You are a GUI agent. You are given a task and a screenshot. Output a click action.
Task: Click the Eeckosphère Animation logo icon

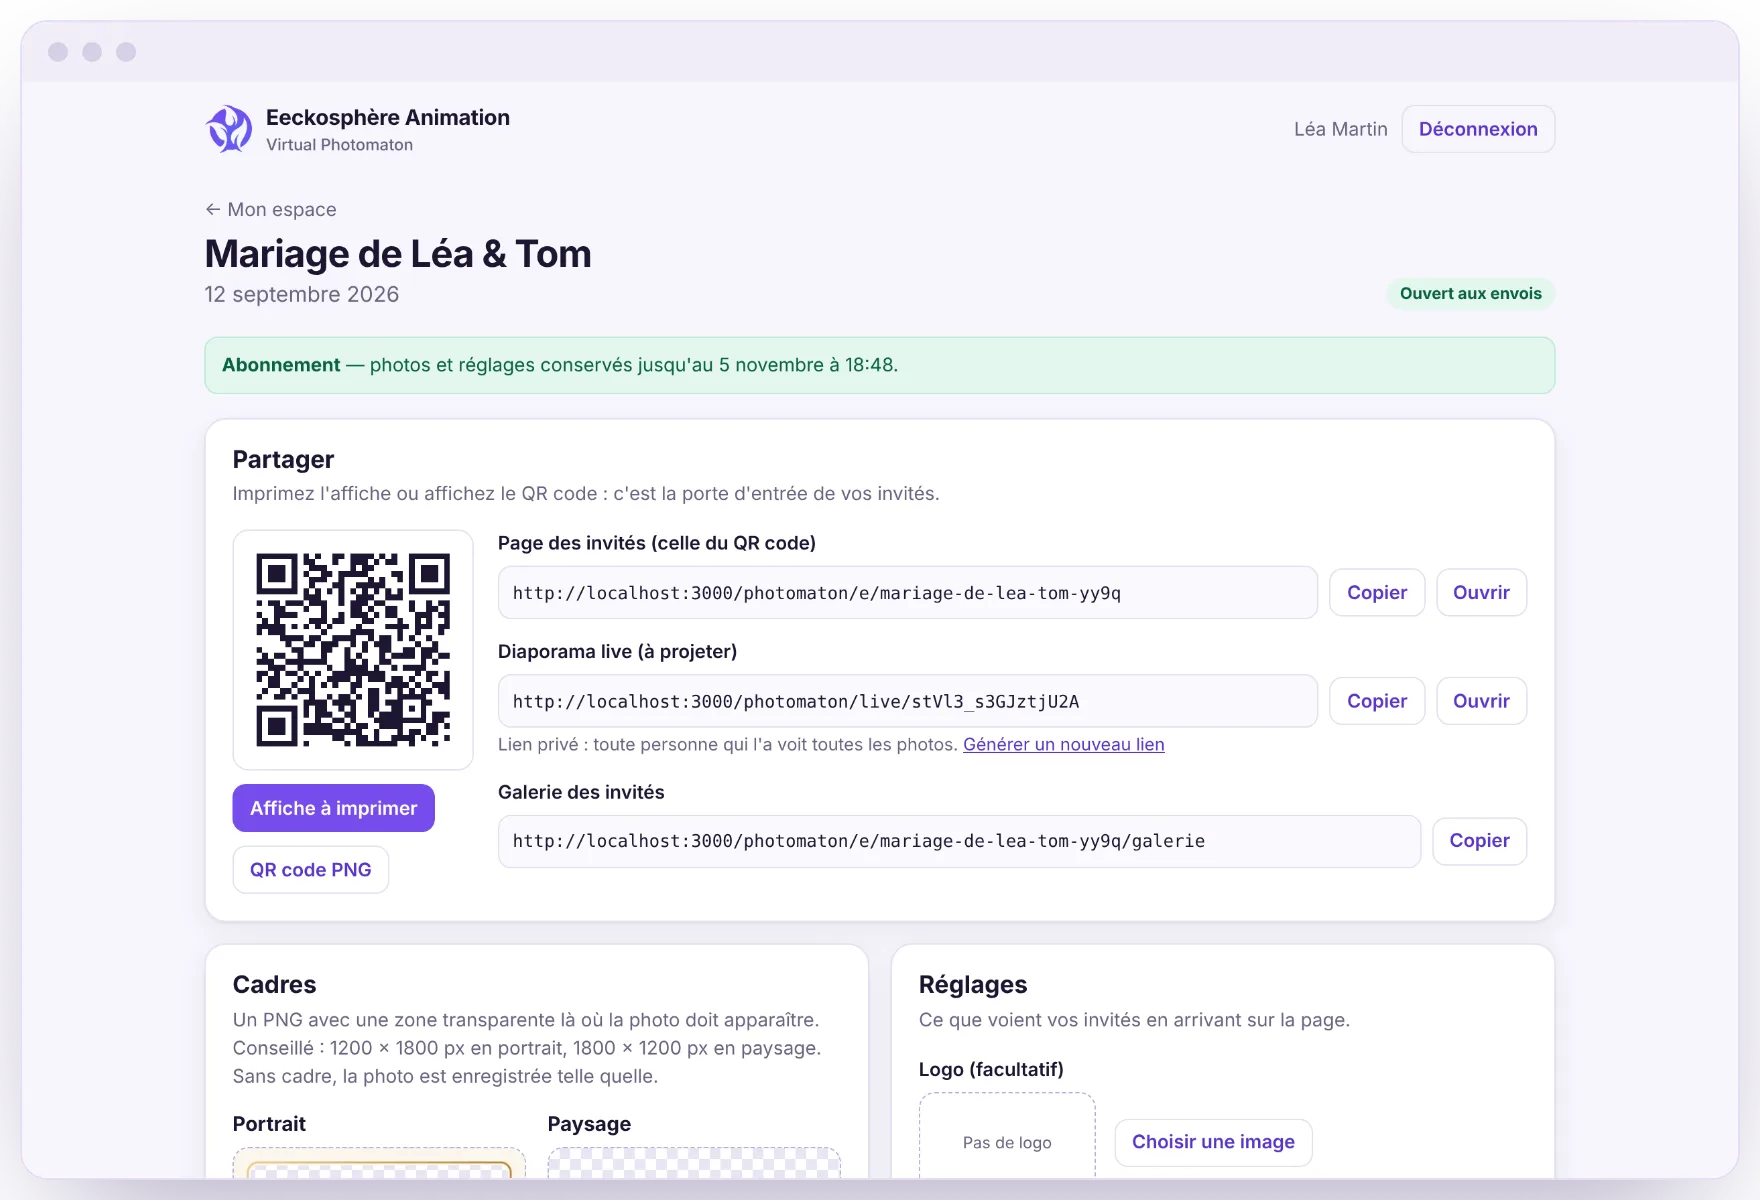tap(229, 129)
